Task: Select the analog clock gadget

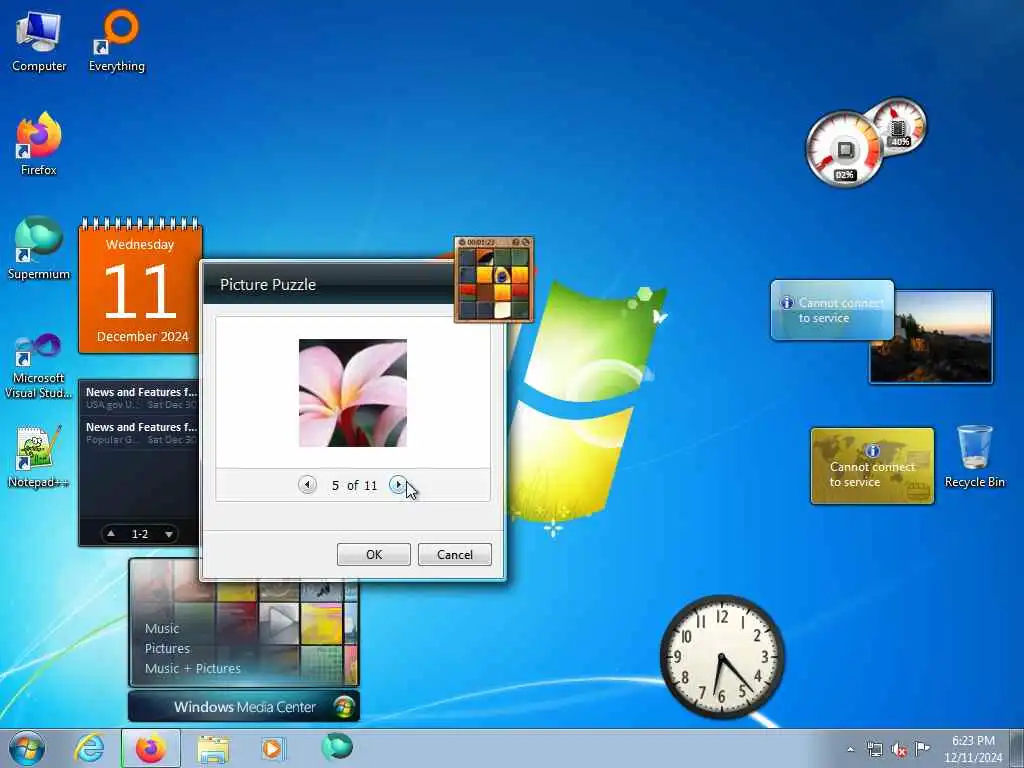Action: click(x=722, y=656)
